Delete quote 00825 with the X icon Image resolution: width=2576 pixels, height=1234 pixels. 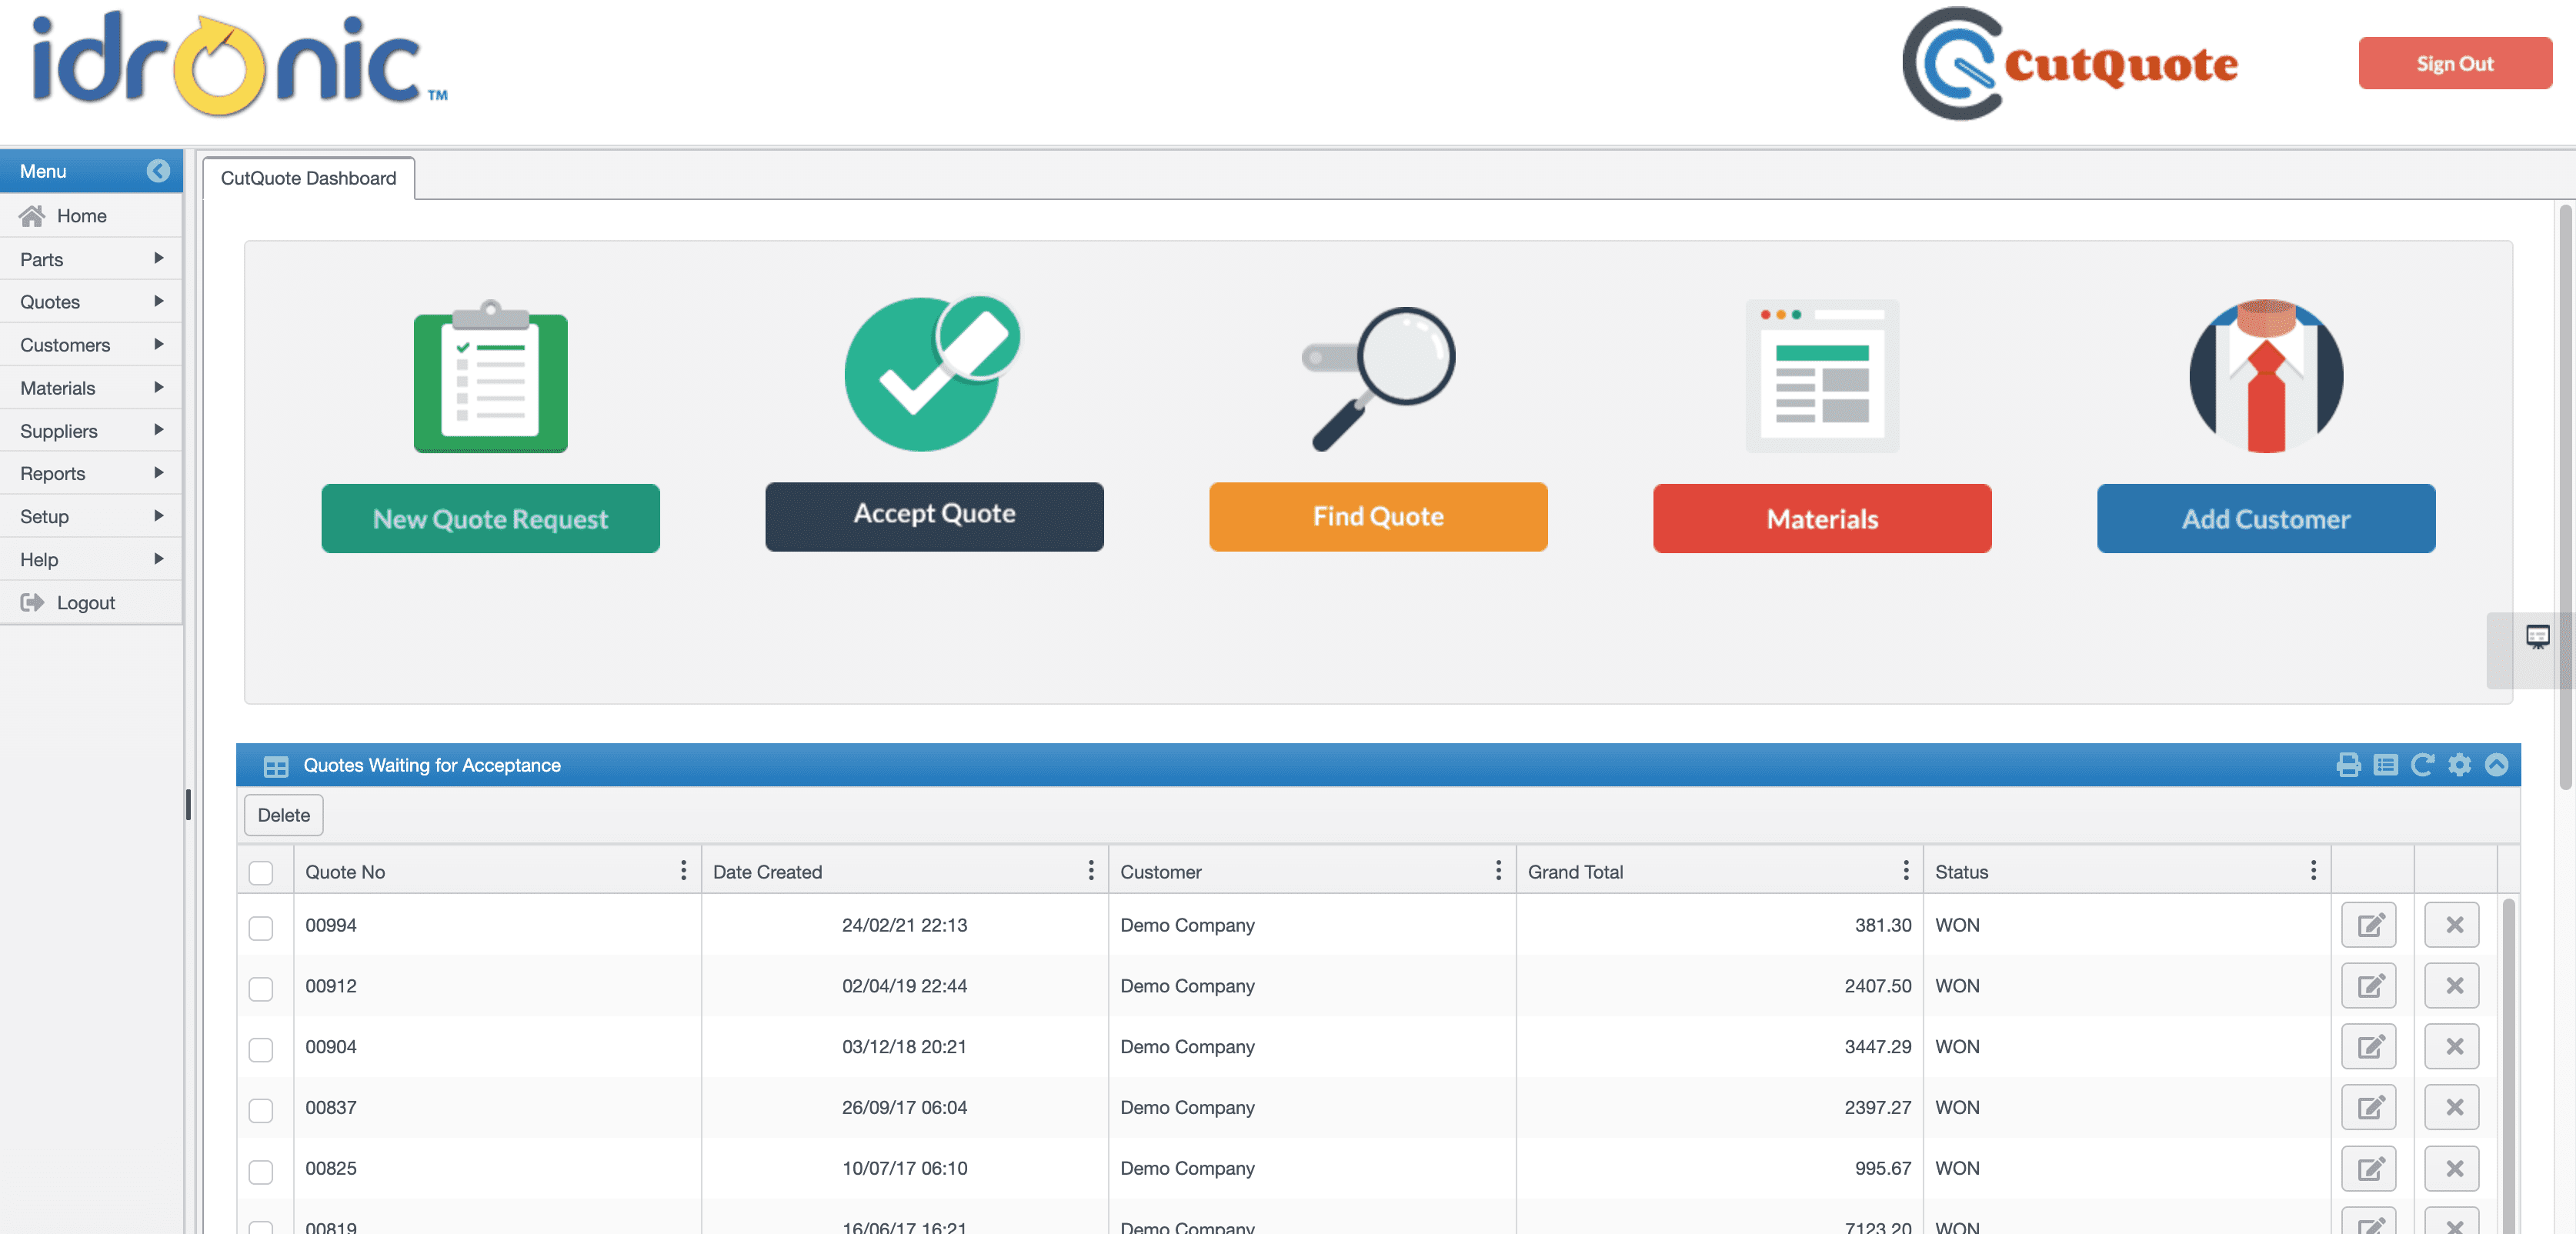pos(2452,1169)
